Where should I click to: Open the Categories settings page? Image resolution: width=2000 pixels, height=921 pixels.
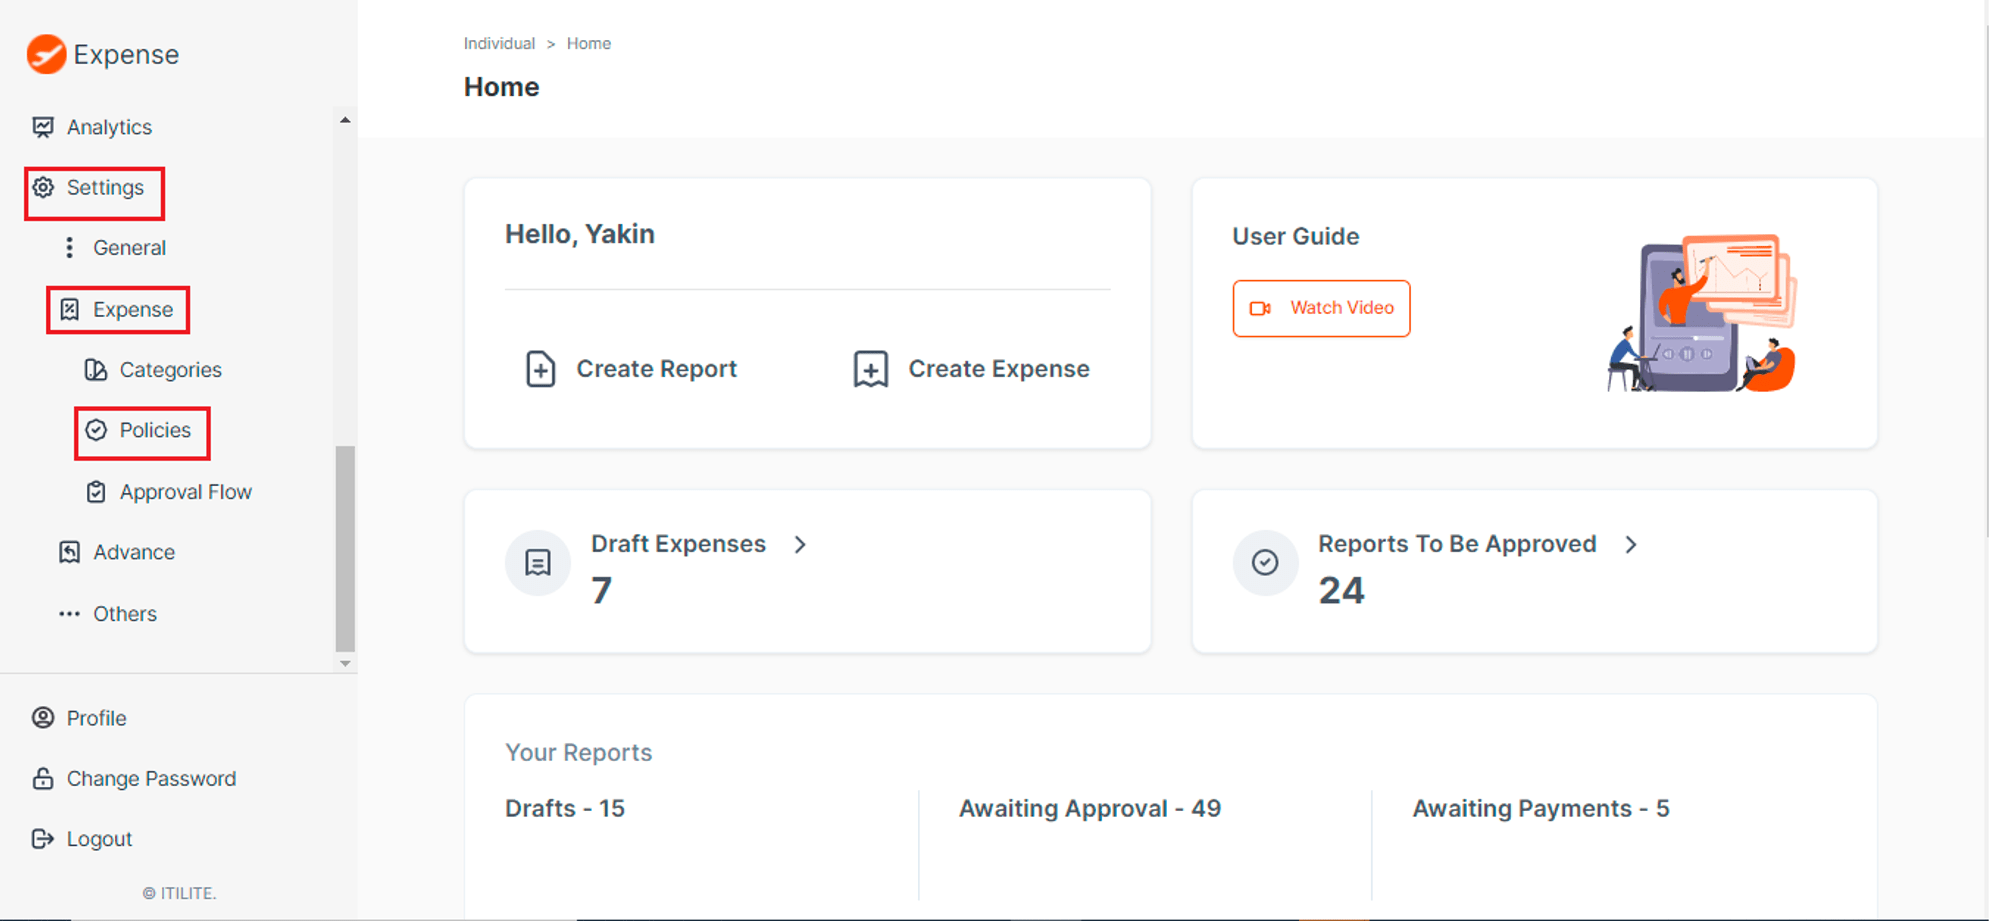171,370
